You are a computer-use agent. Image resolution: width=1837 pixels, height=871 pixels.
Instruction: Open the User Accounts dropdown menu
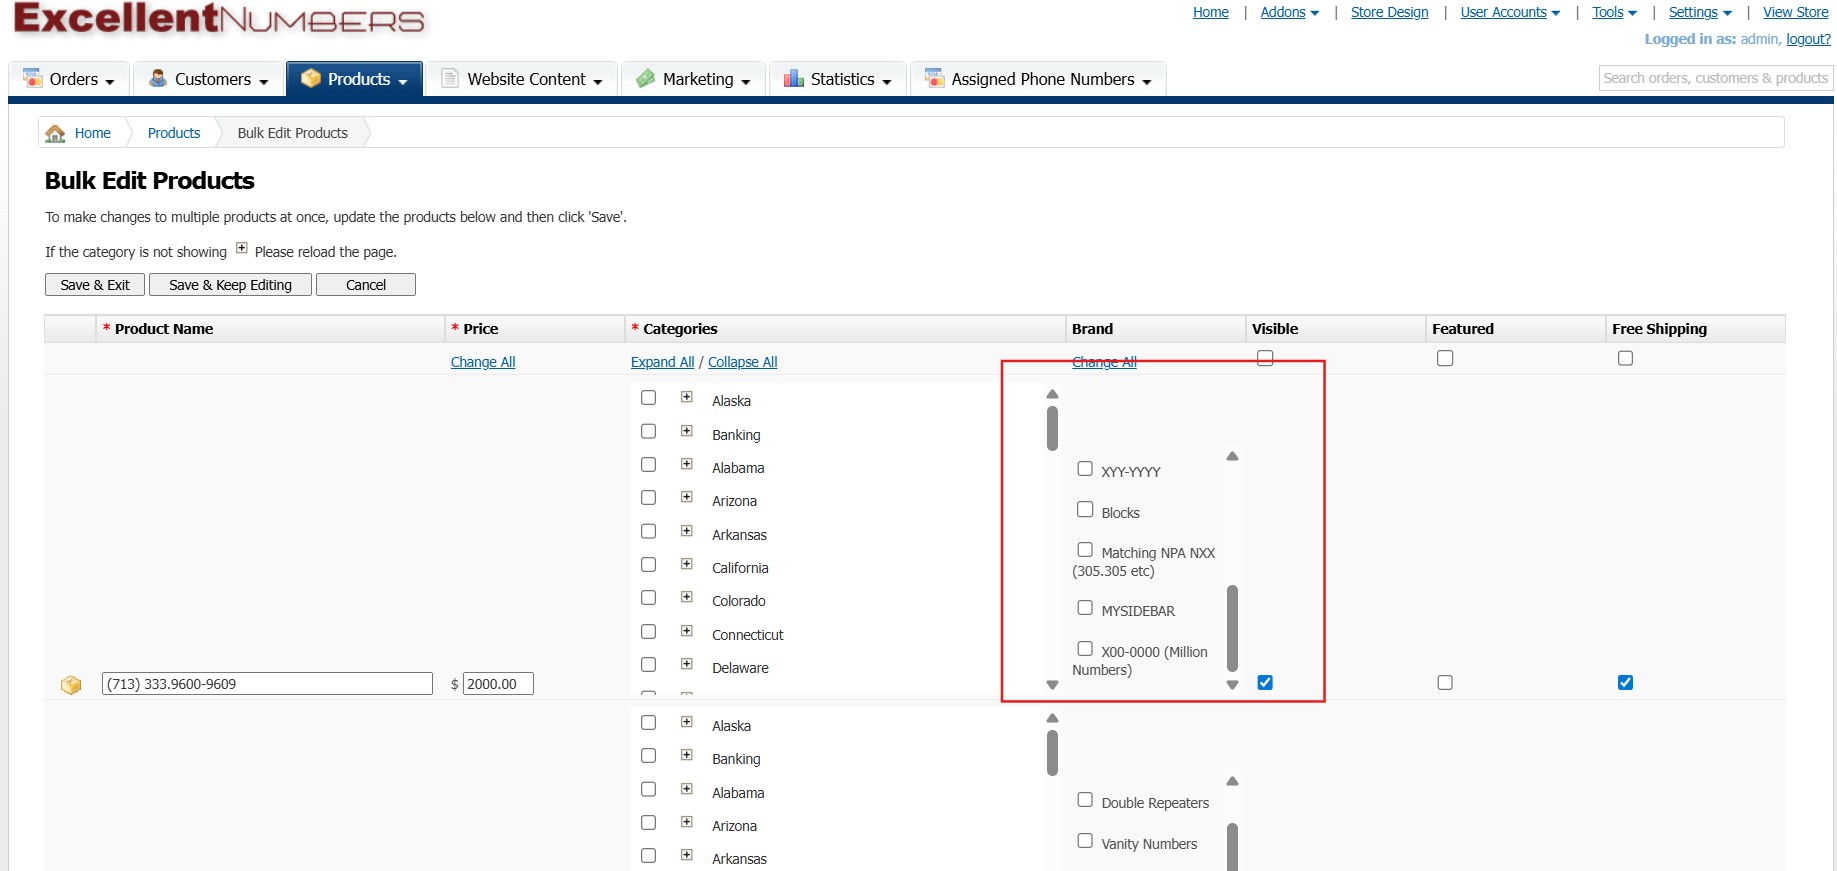click(x=1509, y=12)
